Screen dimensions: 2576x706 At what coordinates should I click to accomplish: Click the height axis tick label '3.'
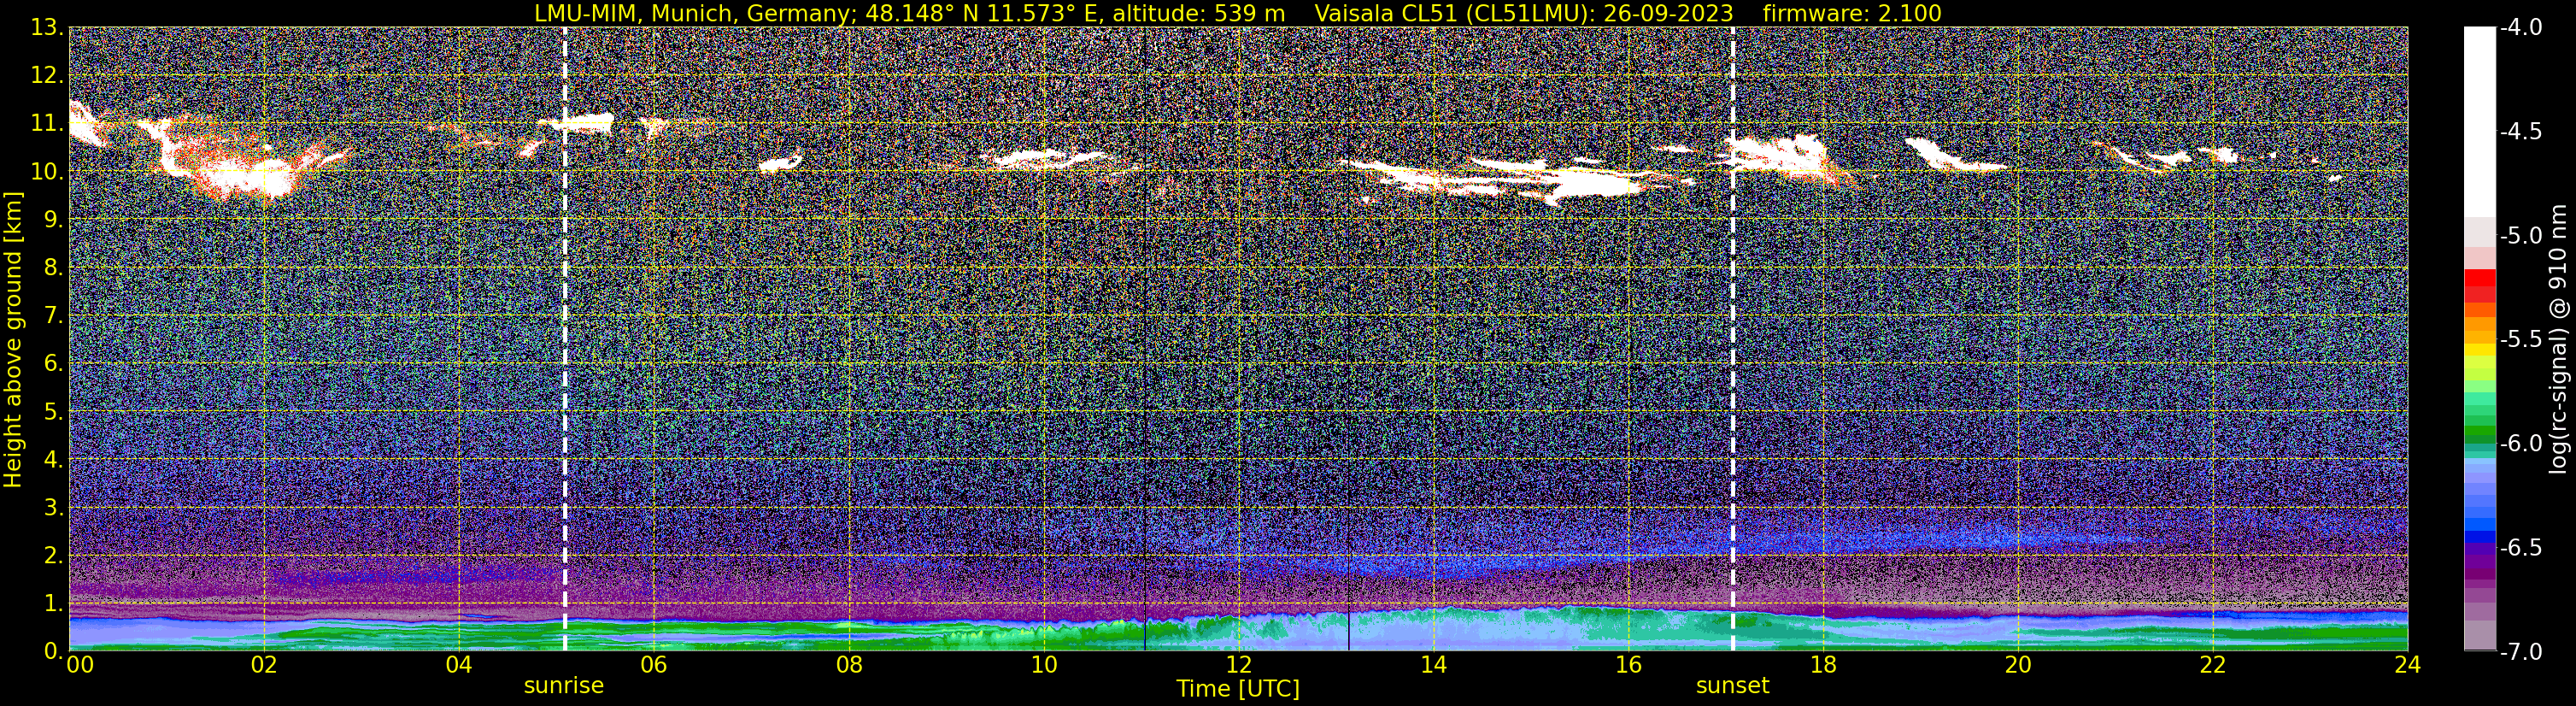pos(53,508)
